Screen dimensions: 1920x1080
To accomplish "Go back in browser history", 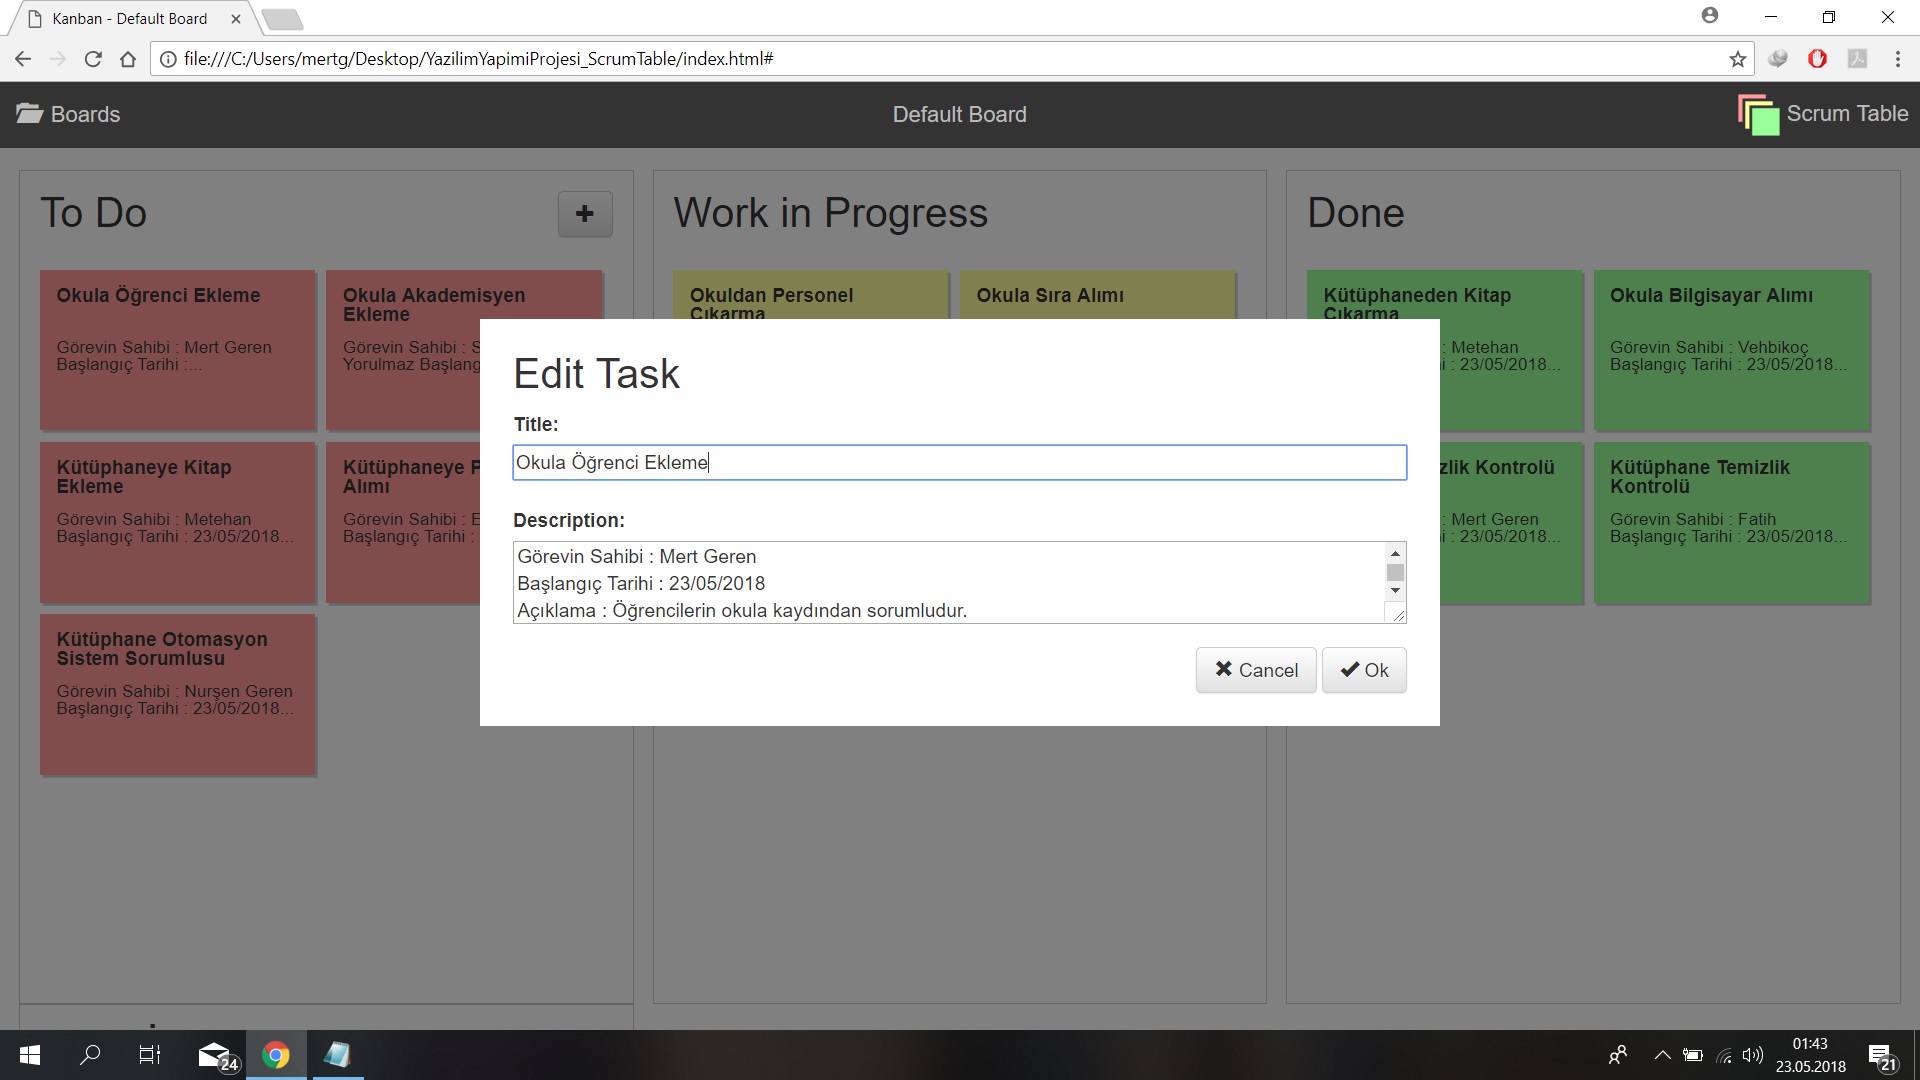I will pos(23,59).
